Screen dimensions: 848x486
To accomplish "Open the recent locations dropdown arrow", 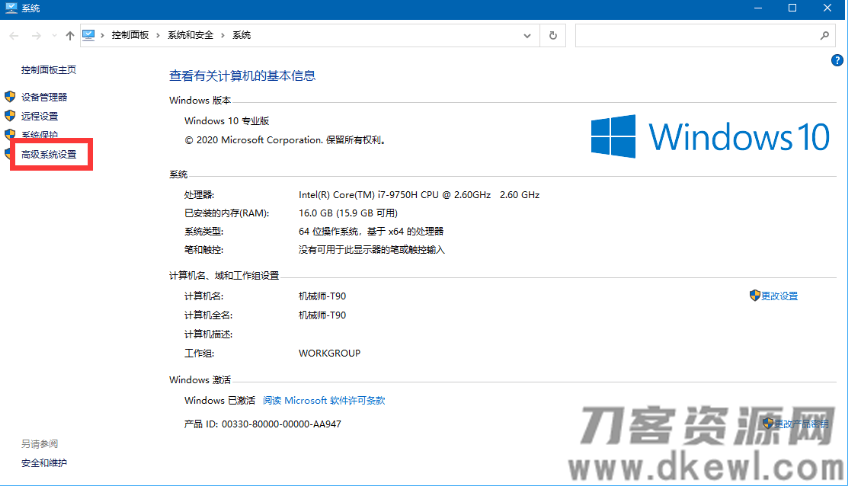I will click(54, 36).
